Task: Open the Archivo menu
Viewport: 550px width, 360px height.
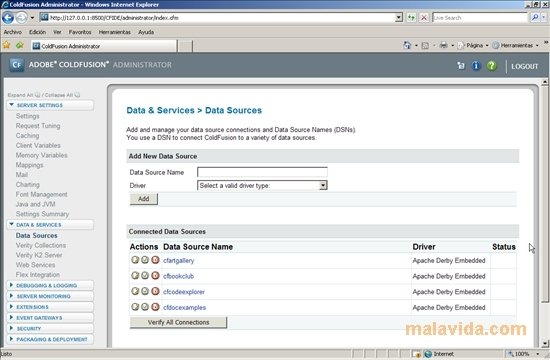Action: (13, 32)
